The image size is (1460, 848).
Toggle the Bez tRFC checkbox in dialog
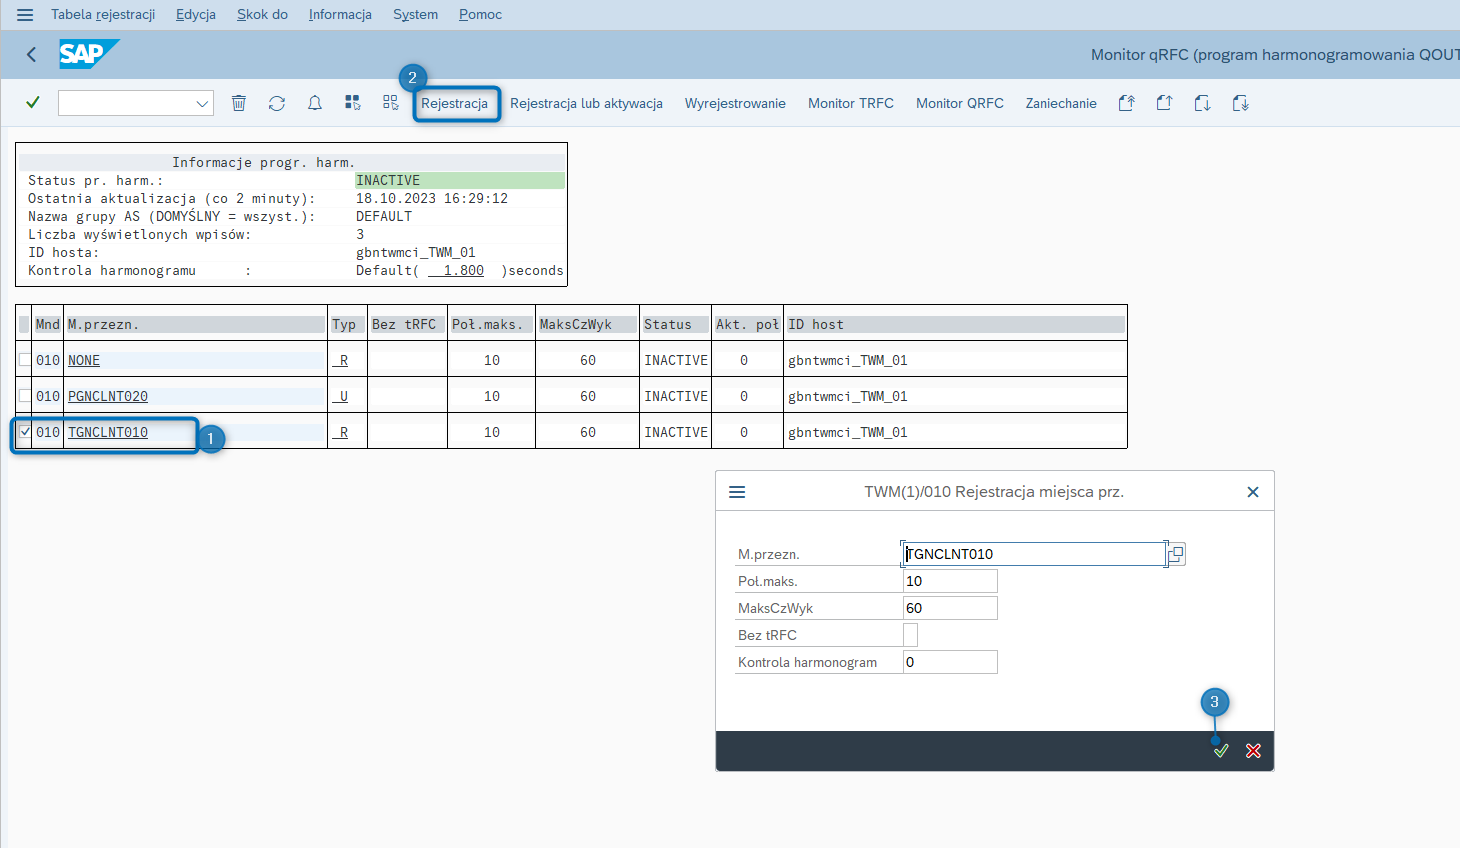[x=910, y=635]
